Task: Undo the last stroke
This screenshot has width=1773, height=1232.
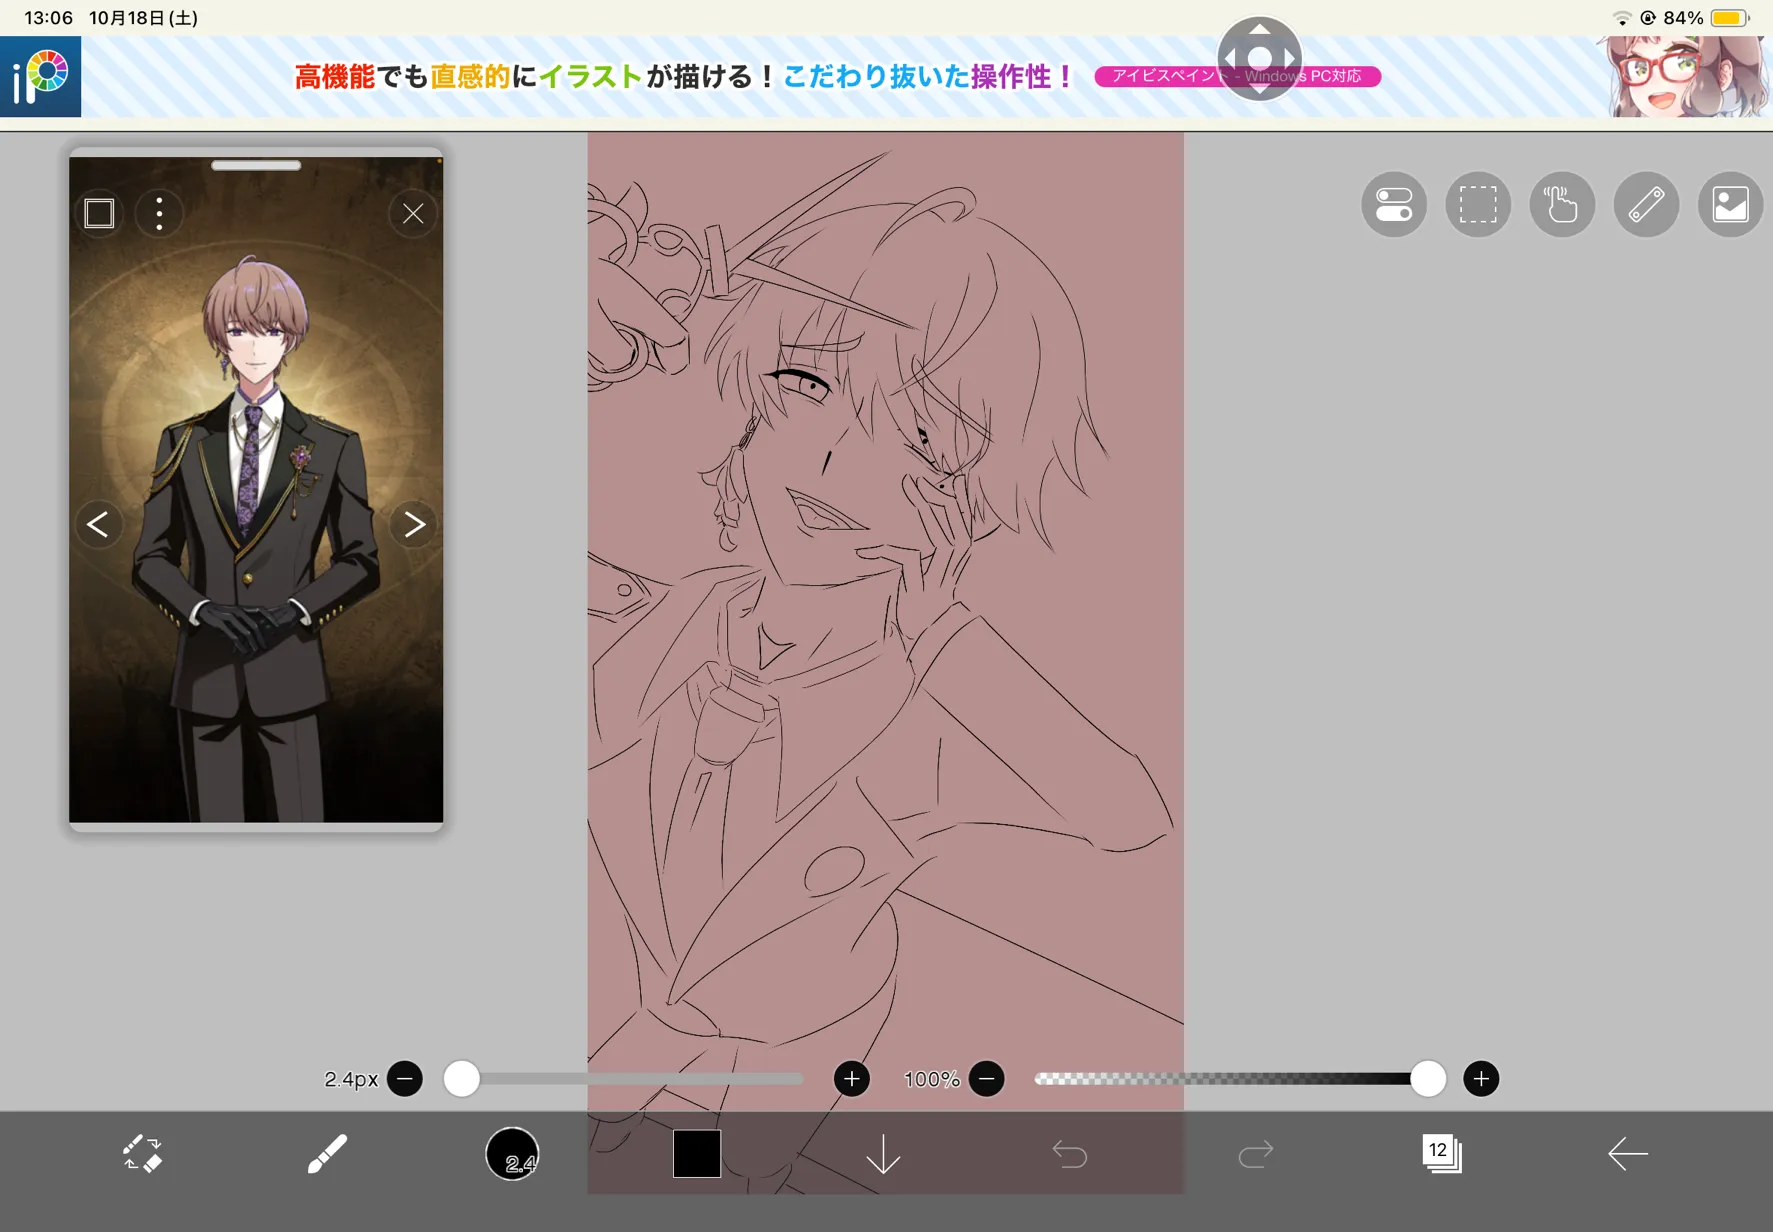Action: 1069,1155
